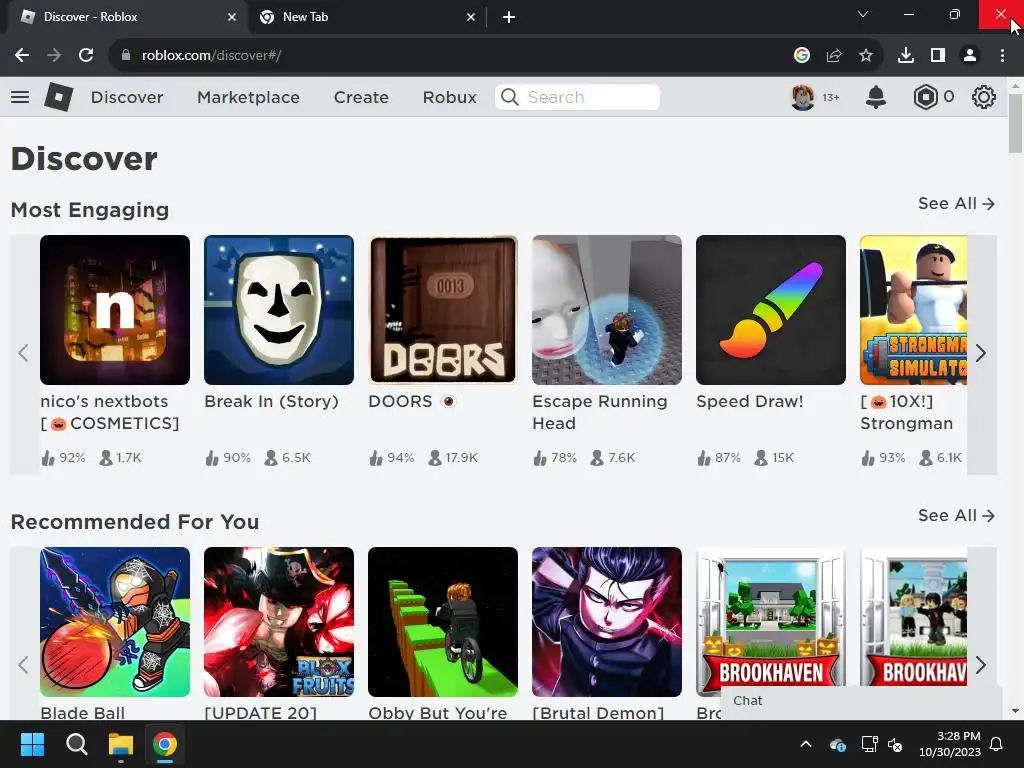Open the user avatar profile
1024x768 pixels.
[x=803, y=97]
